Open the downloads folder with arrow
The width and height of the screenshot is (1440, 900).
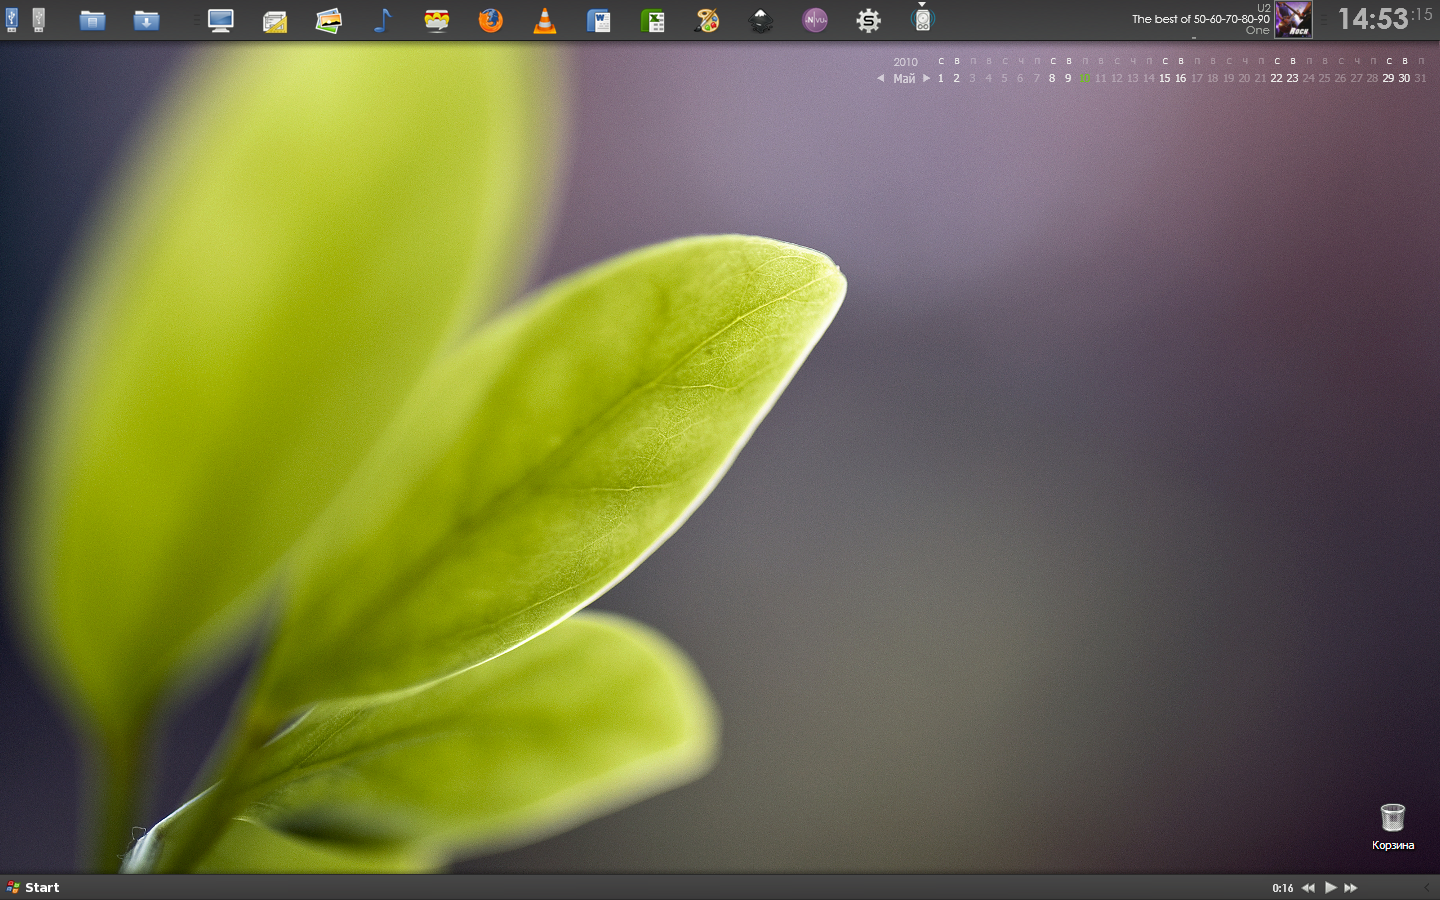click(x=147, y=20)
